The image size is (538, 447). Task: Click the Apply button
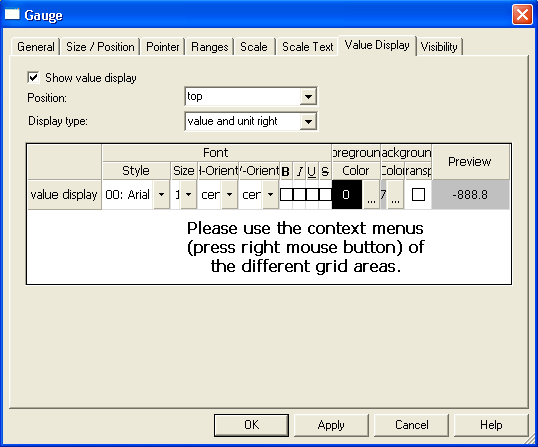coord(331,425)
